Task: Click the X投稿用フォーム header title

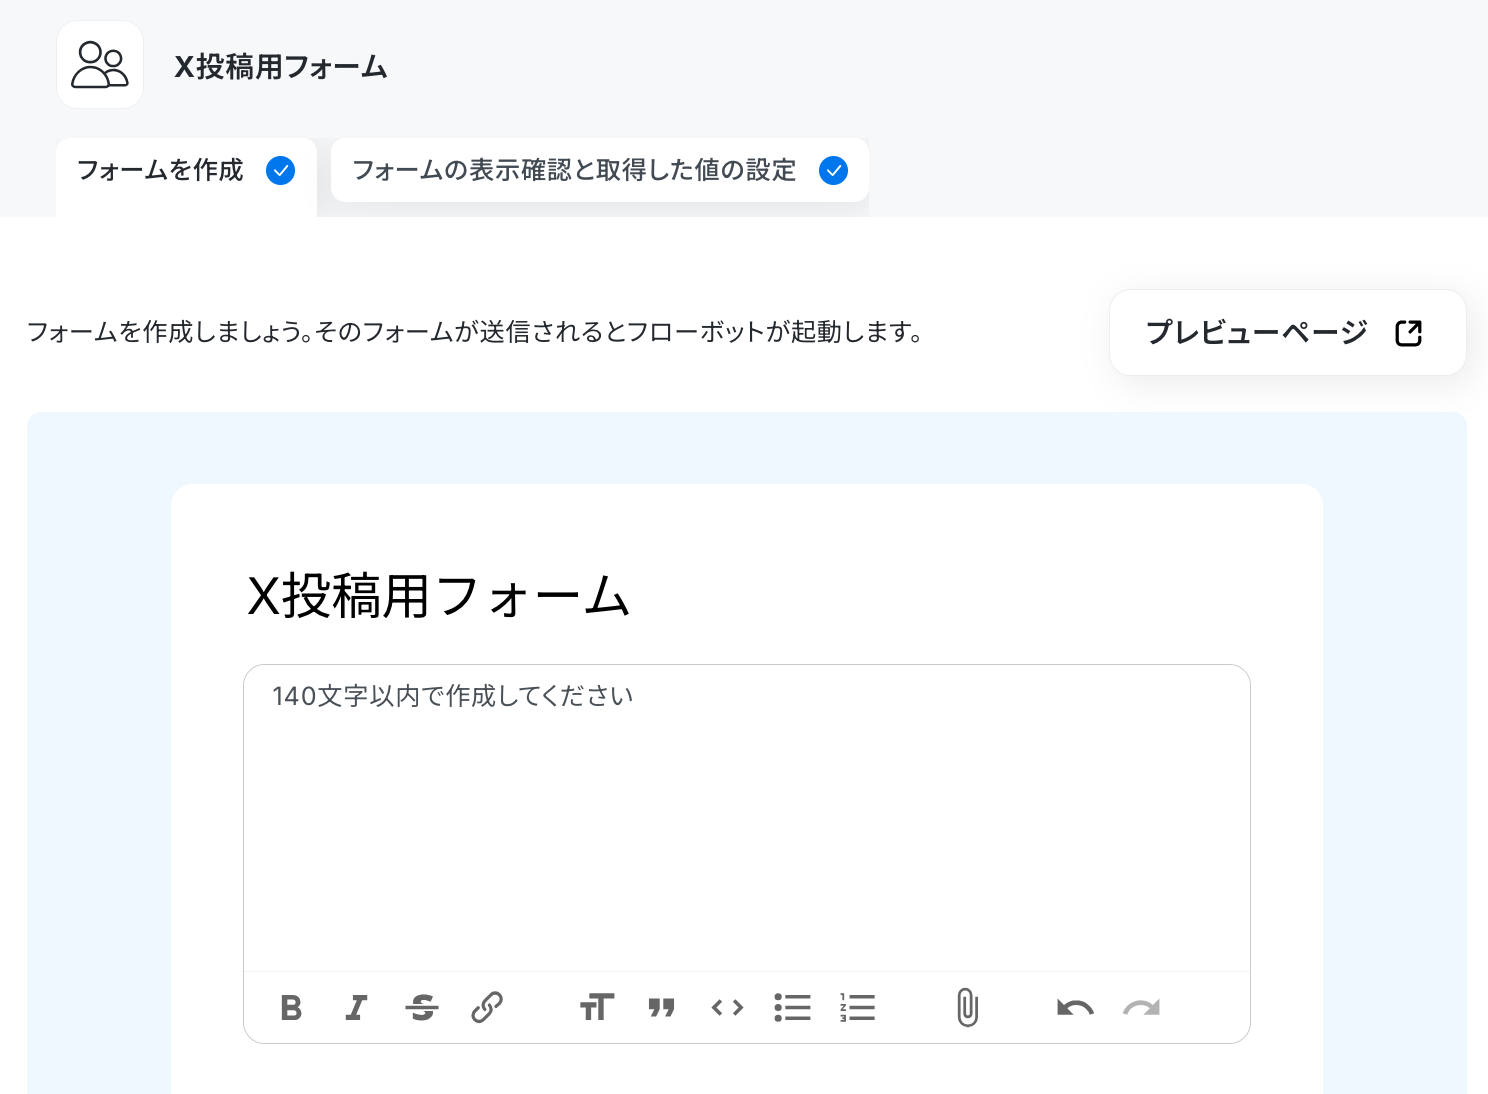Action: click(x=281, y=67)
